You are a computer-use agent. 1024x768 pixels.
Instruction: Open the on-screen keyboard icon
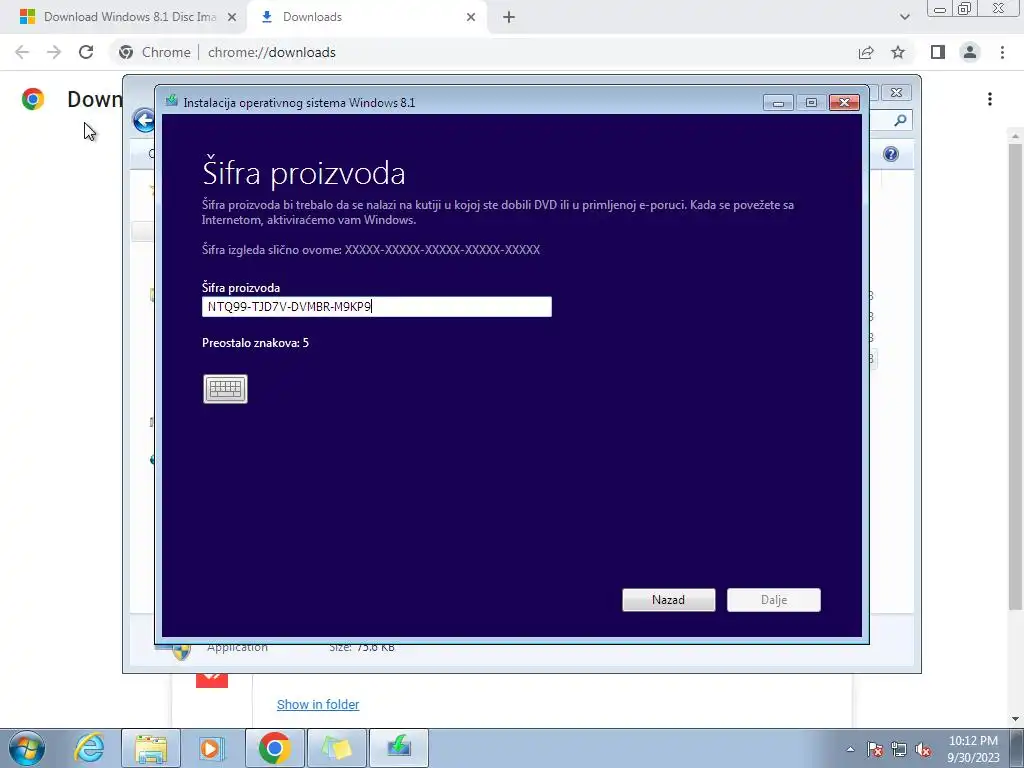coord(225,389)
